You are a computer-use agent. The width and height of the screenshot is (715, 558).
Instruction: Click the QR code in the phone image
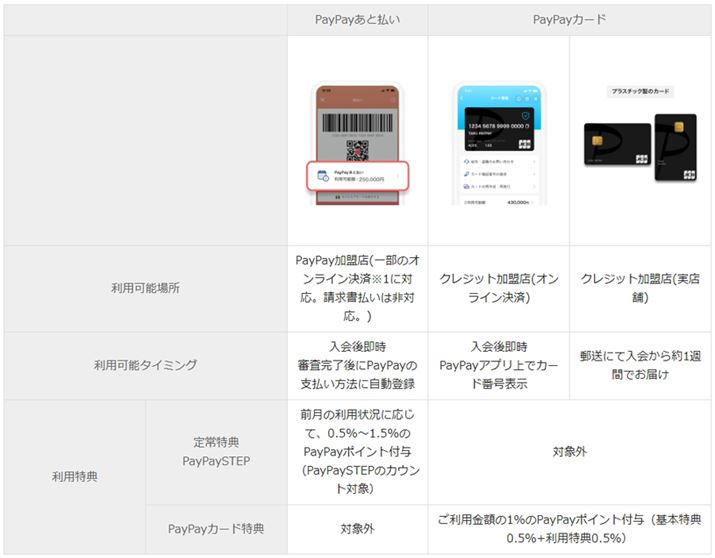[358, 150]
